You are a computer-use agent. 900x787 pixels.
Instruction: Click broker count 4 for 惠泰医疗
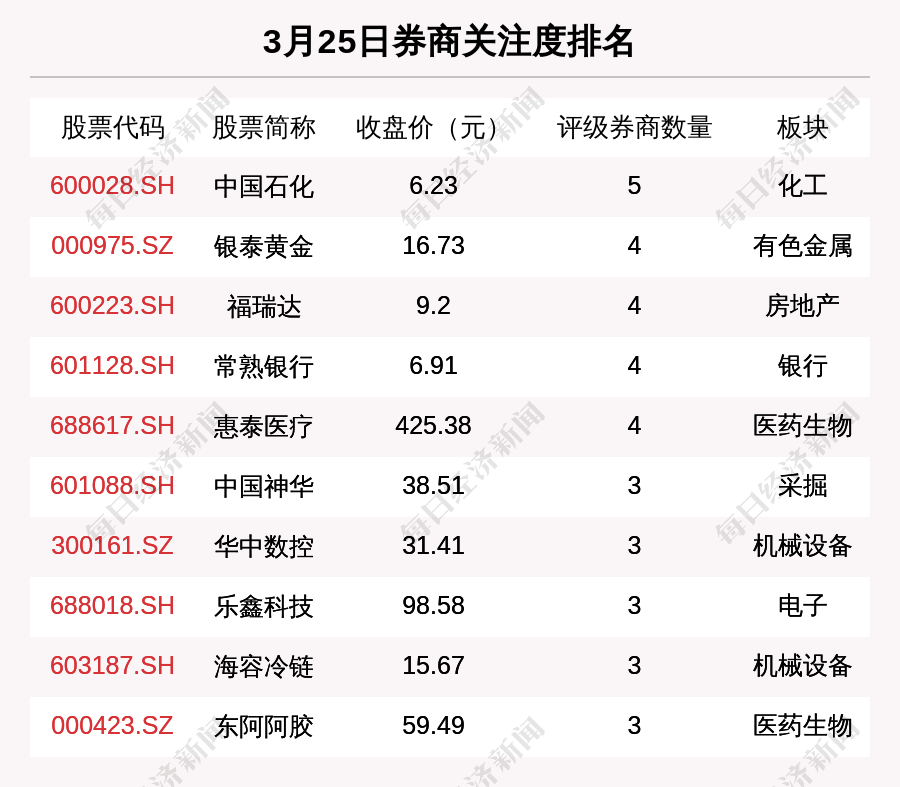pos(634,426)
